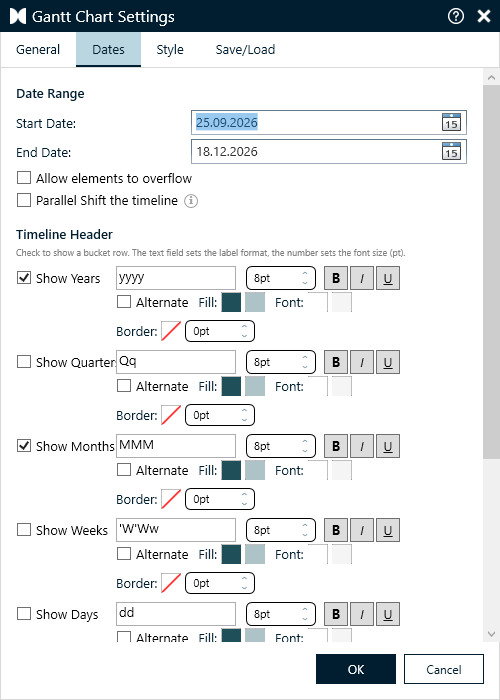Open the Quarters font size 8pt spinner
Viewport: 500px width, 700px height.
click(x=281, y=362)
